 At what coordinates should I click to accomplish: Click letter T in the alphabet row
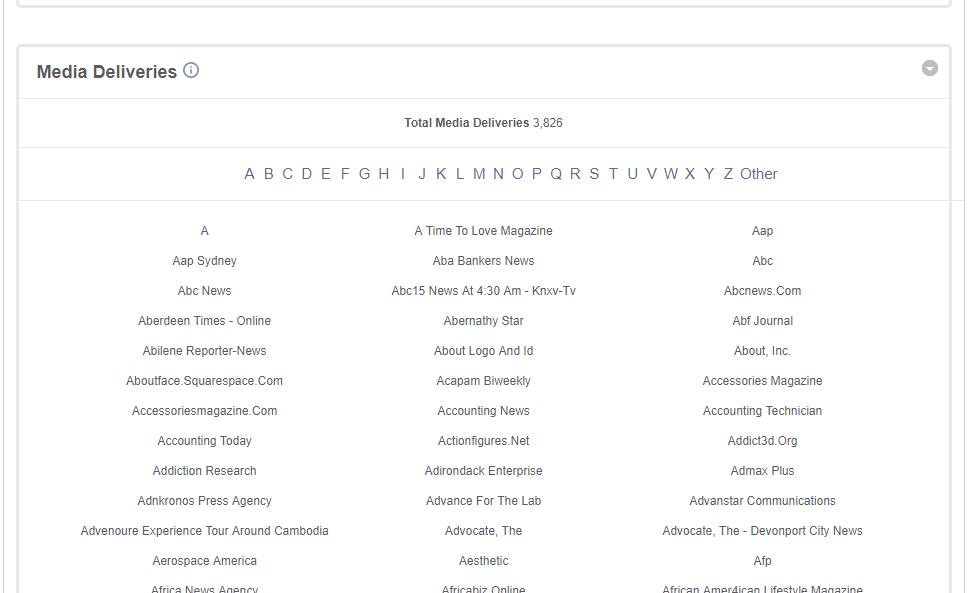(x=614, y=174)
